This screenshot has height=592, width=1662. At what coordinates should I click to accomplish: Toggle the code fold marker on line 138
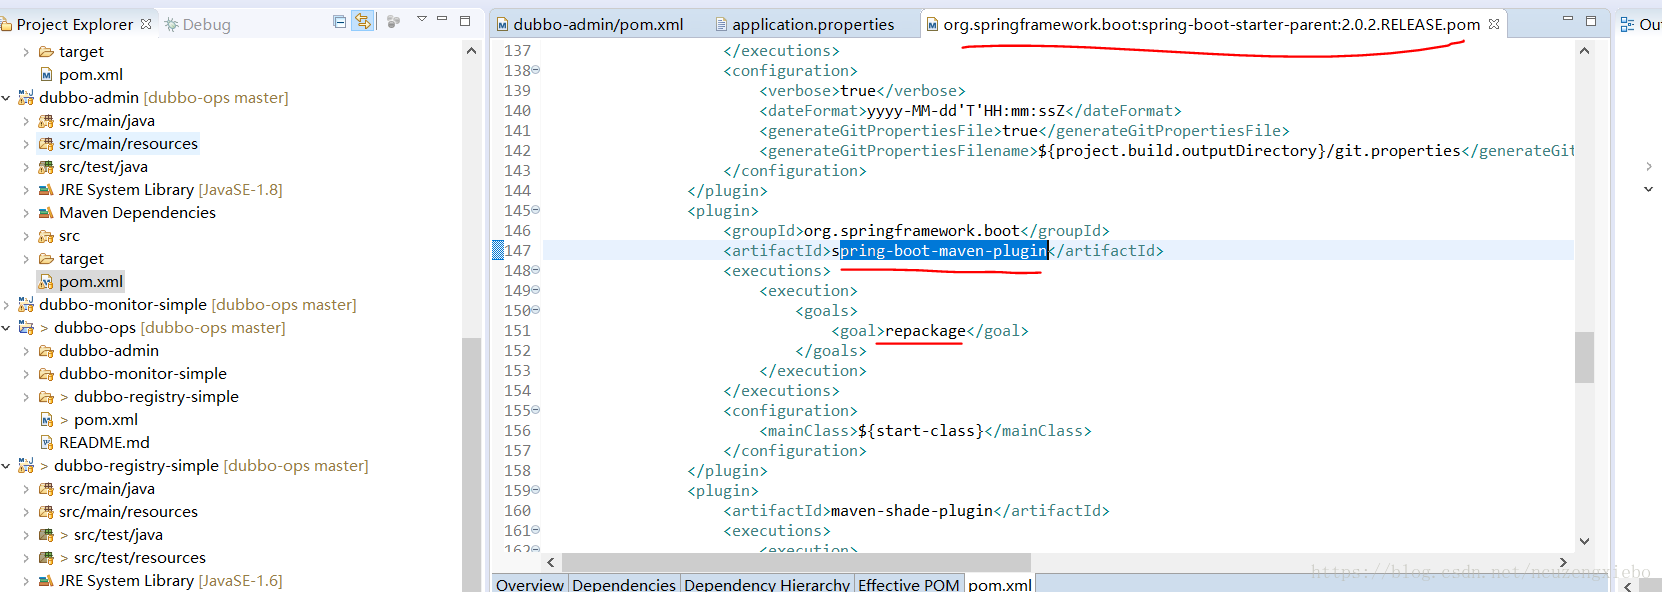coord(536,70)
